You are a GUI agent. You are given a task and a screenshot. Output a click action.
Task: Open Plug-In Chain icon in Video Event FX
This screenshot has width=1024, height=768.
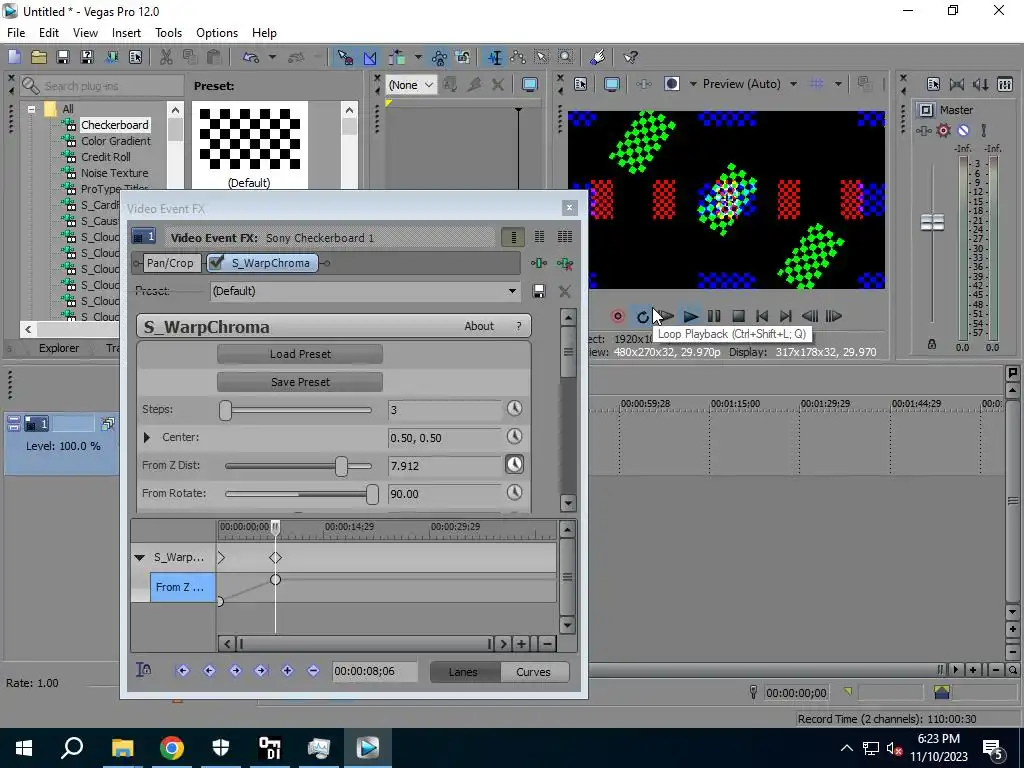coord(539,263)
